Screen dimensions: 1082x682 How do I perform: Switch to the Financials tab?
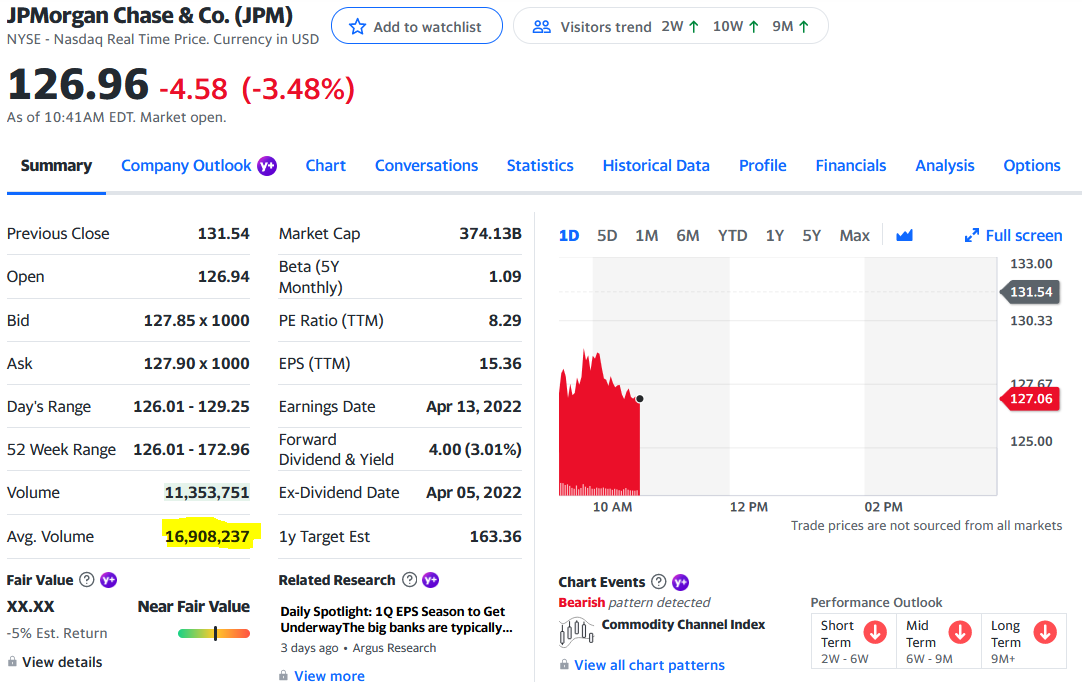coord(851,166)
